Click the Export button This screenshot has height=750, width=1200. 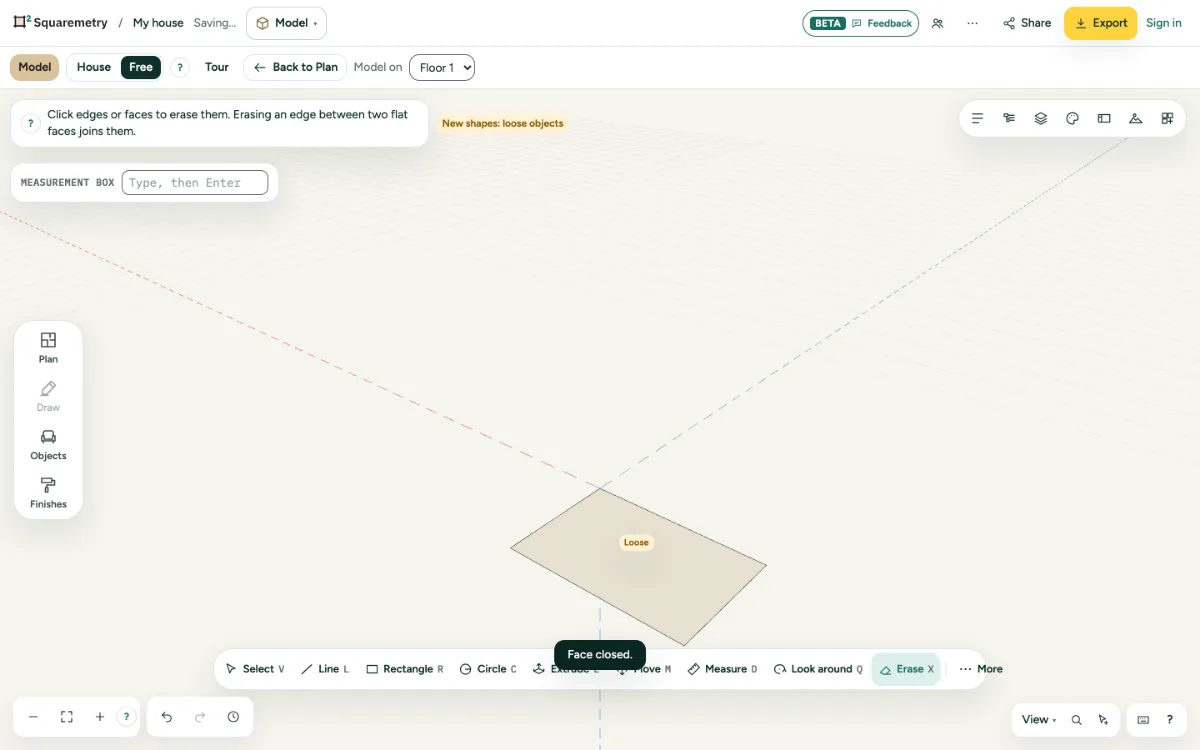tap(1100, 23)
